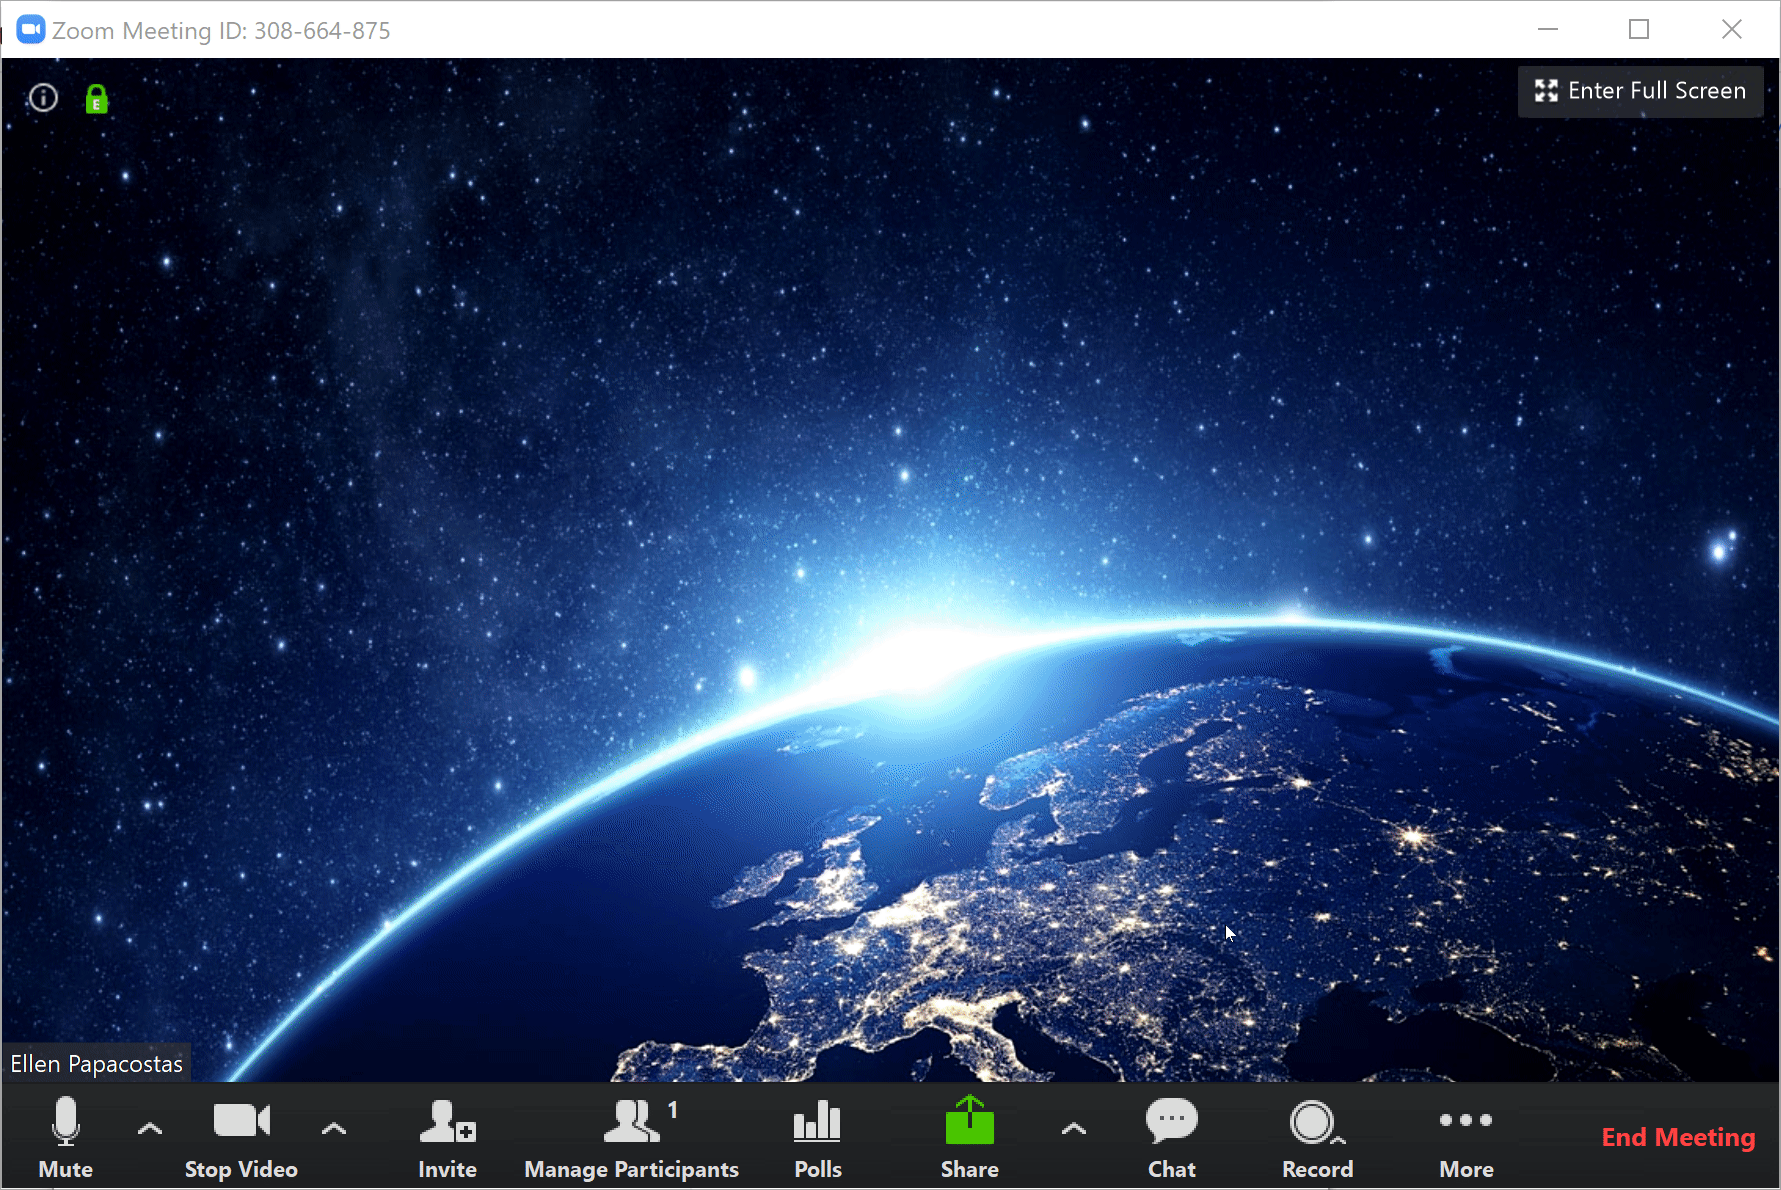Click the green encryption lock icon
Viewport: 1781px width, 1190px height.
click(96, 99)
